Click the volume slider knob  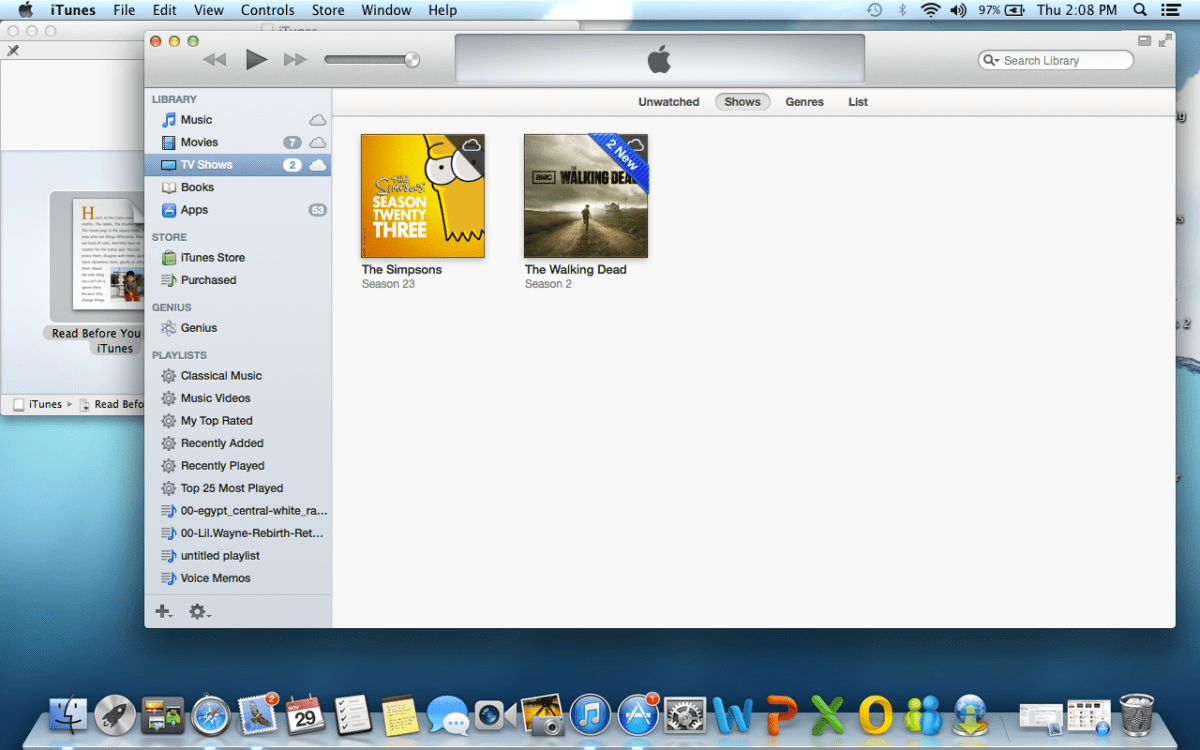[411, 60]
